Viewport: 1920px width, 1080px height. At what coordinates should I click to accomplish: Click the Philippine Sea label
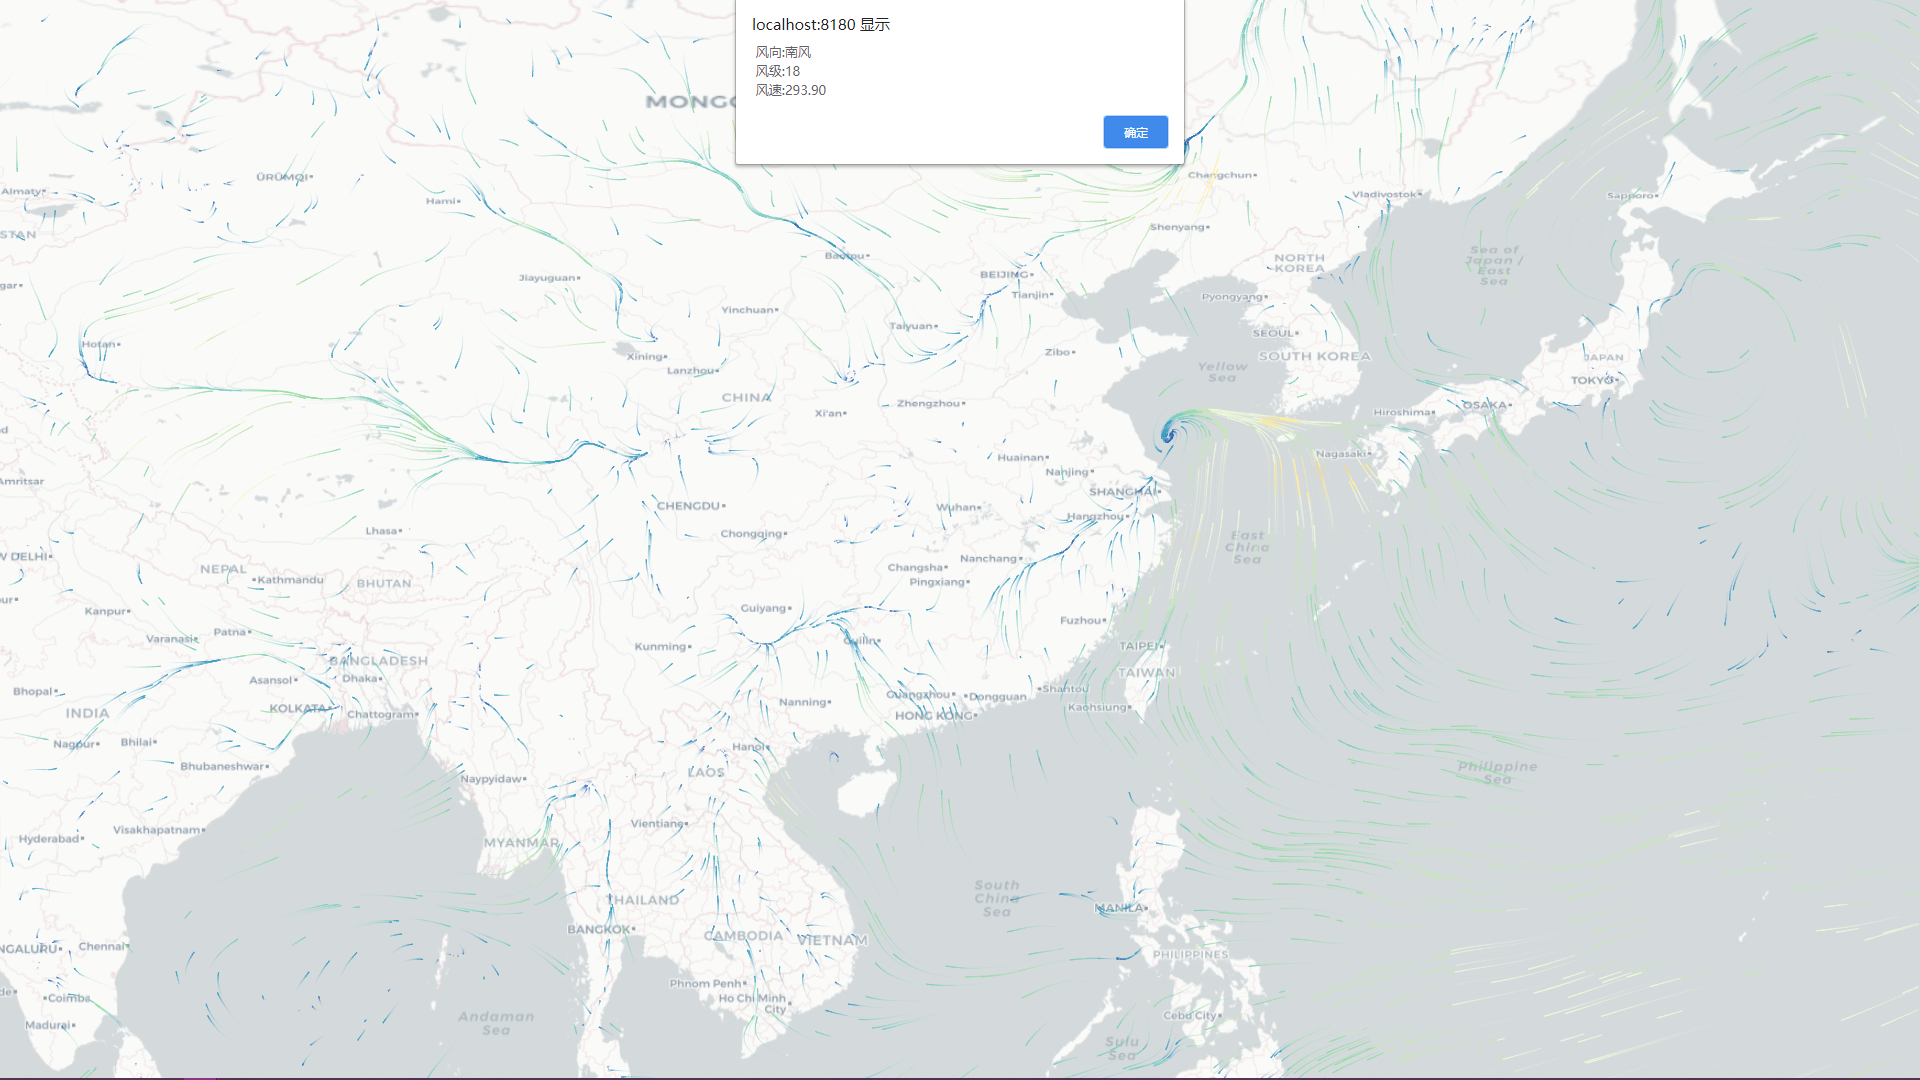tap(1497, 773)
